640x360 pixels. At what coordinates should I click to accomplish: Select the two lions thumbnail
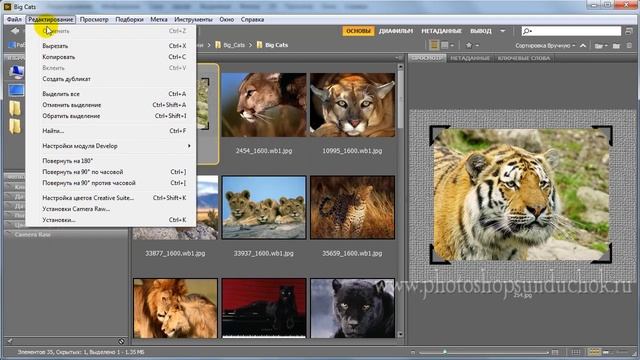[175, 308]
